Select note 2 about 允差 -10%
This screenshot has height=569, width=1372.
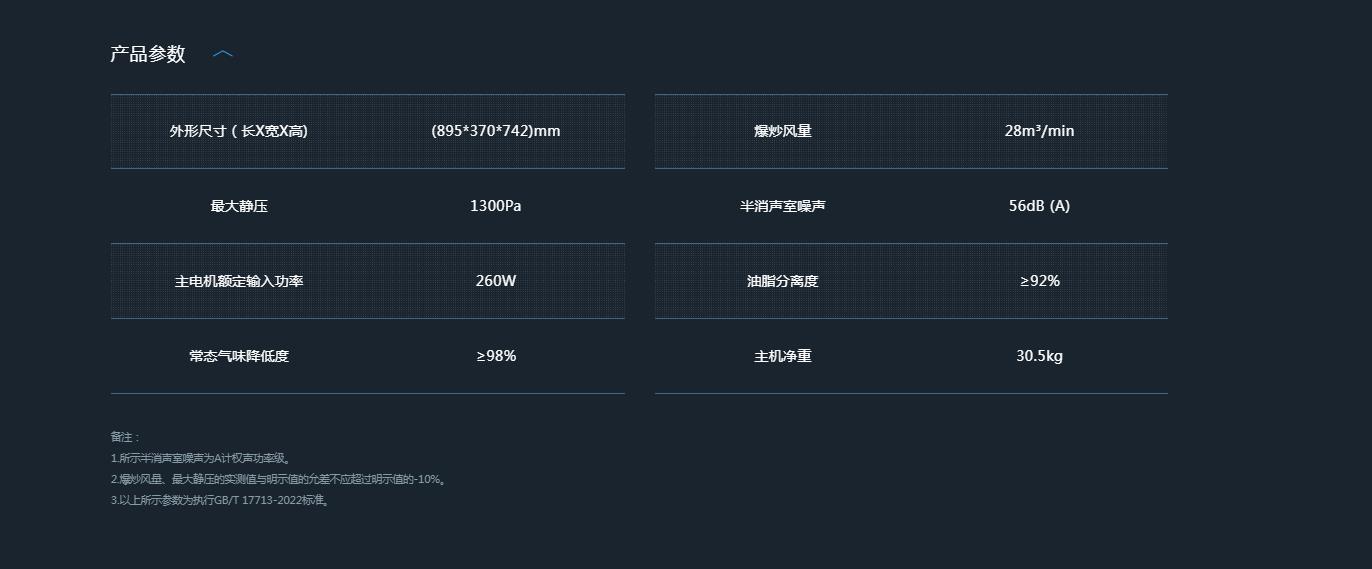tap(278, 479)
